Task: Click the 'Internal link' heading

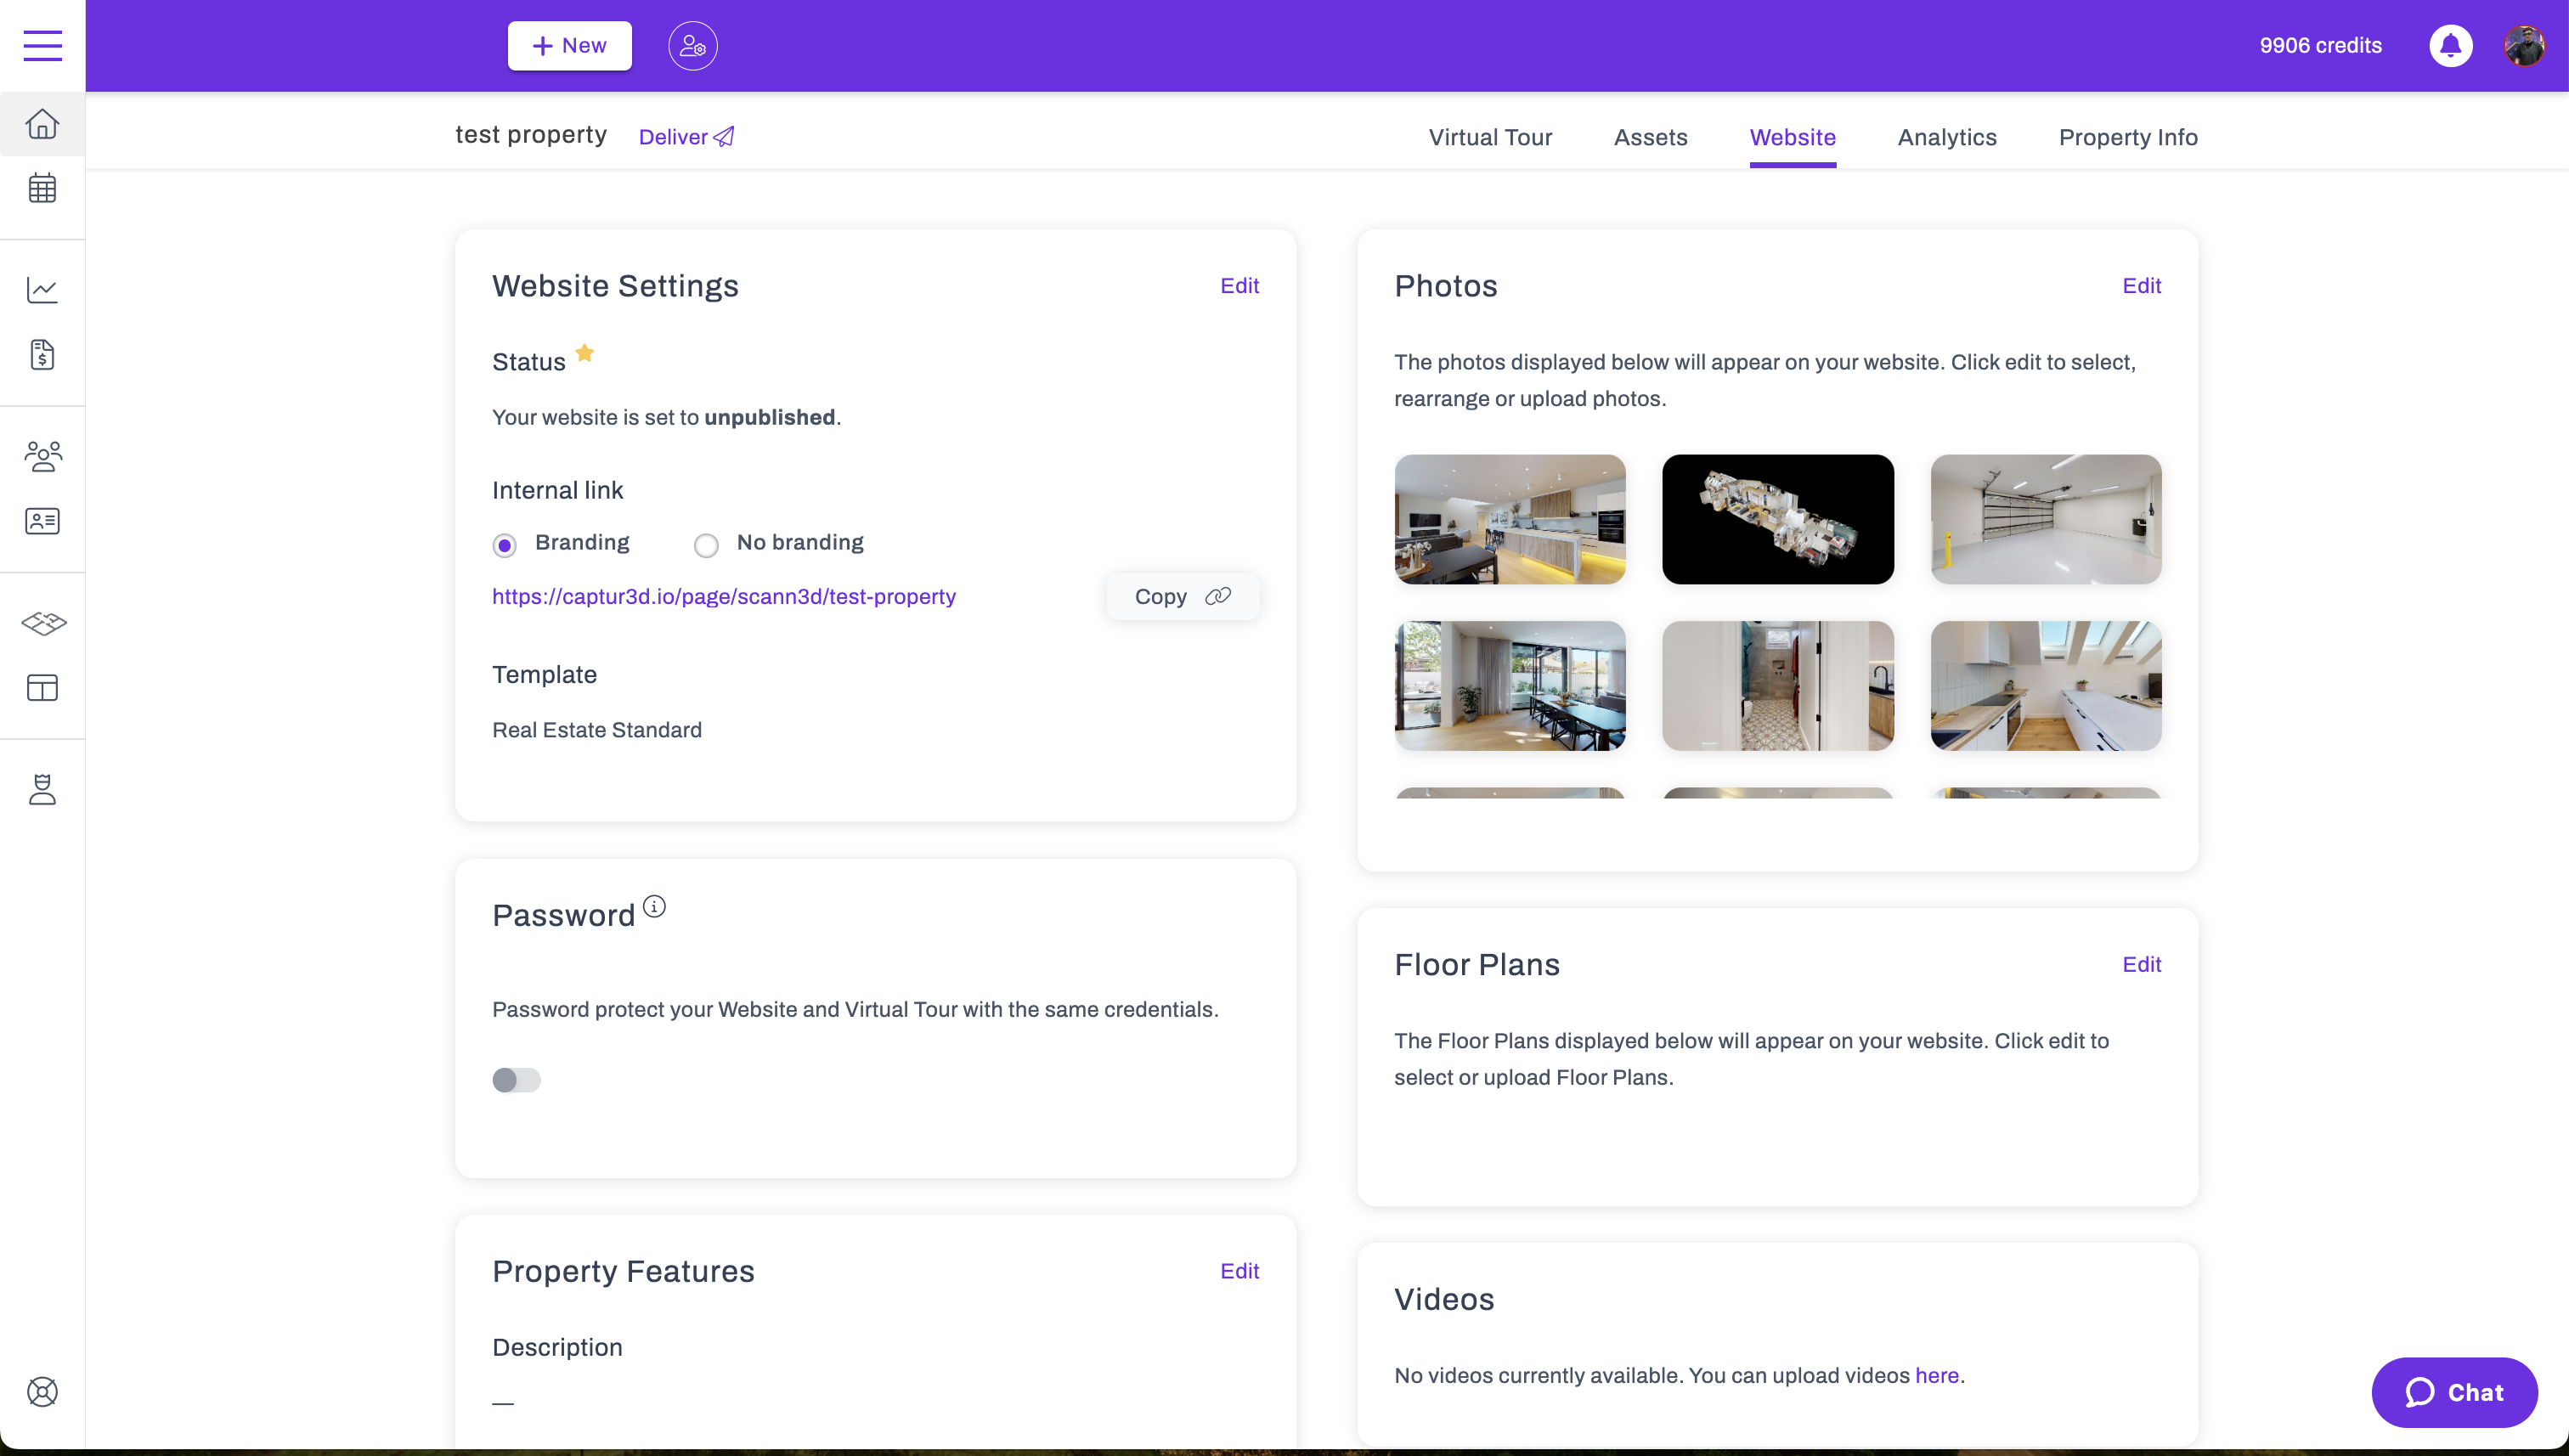Action: [557, 490]
